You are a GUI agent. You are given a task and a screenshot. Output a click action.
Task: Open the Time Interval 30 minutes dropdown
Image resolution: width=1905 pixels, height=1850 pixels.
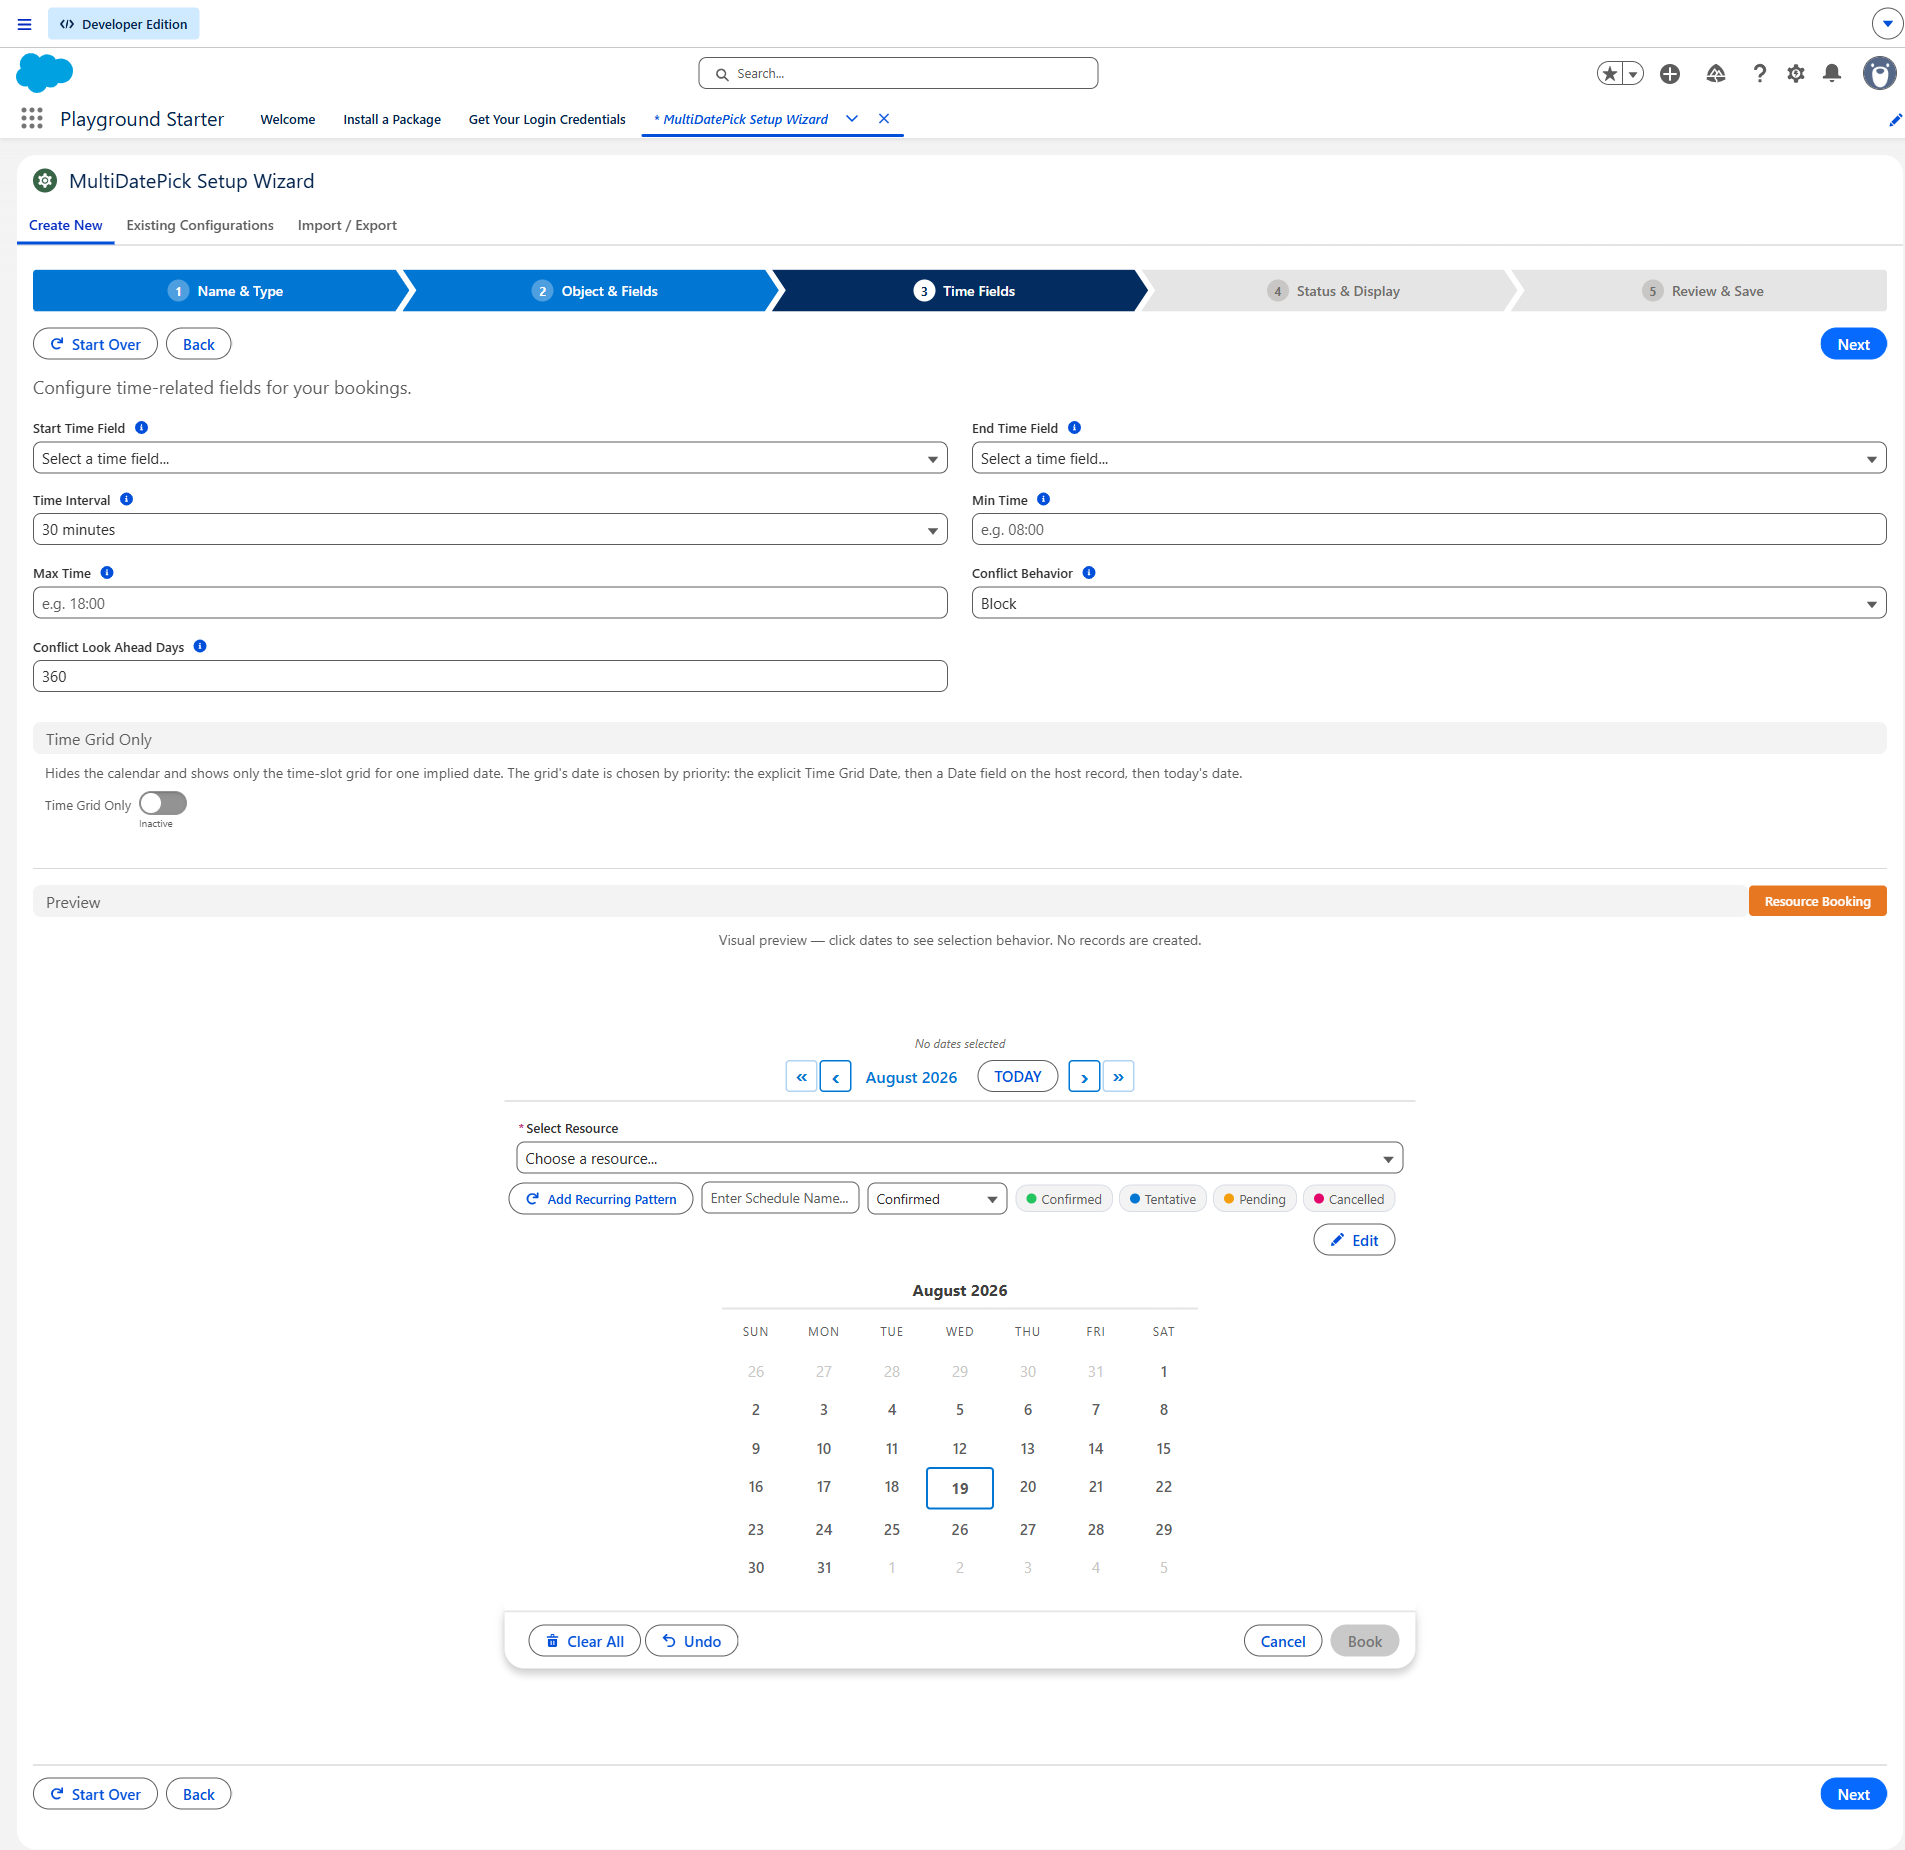click(490, 530)
